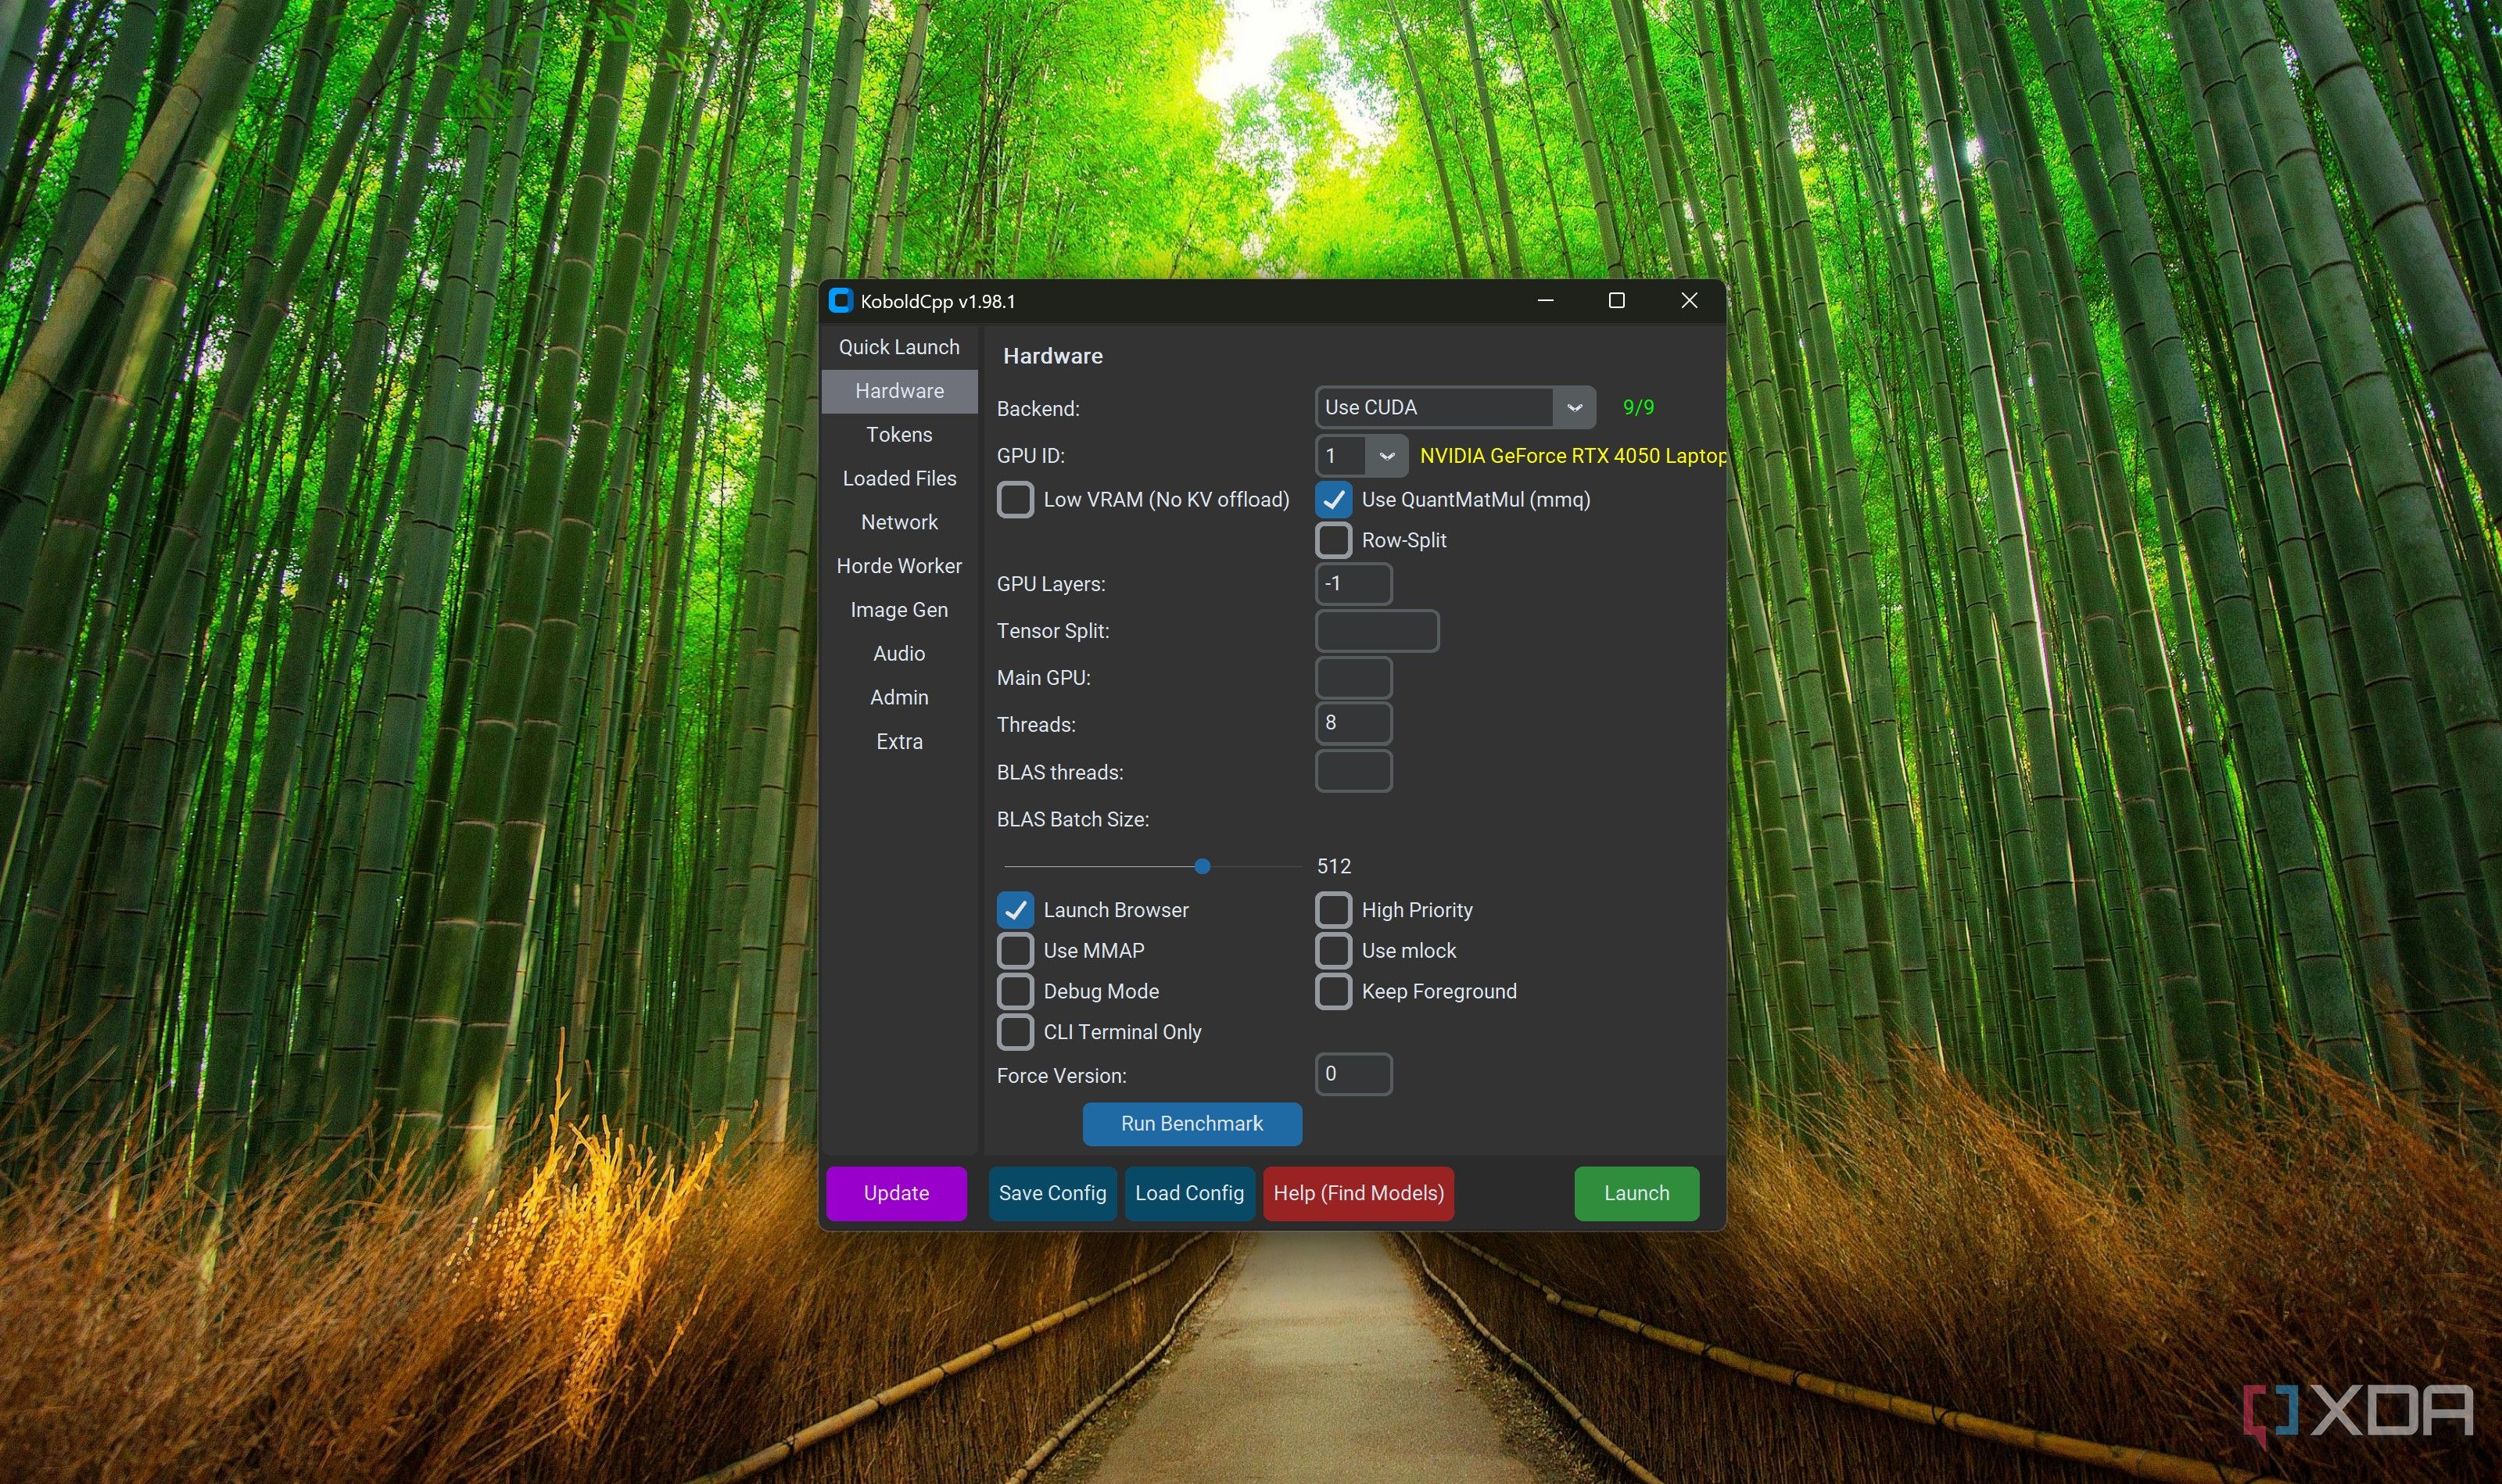Maximize the KoboldCpp window

(1616, 301)
